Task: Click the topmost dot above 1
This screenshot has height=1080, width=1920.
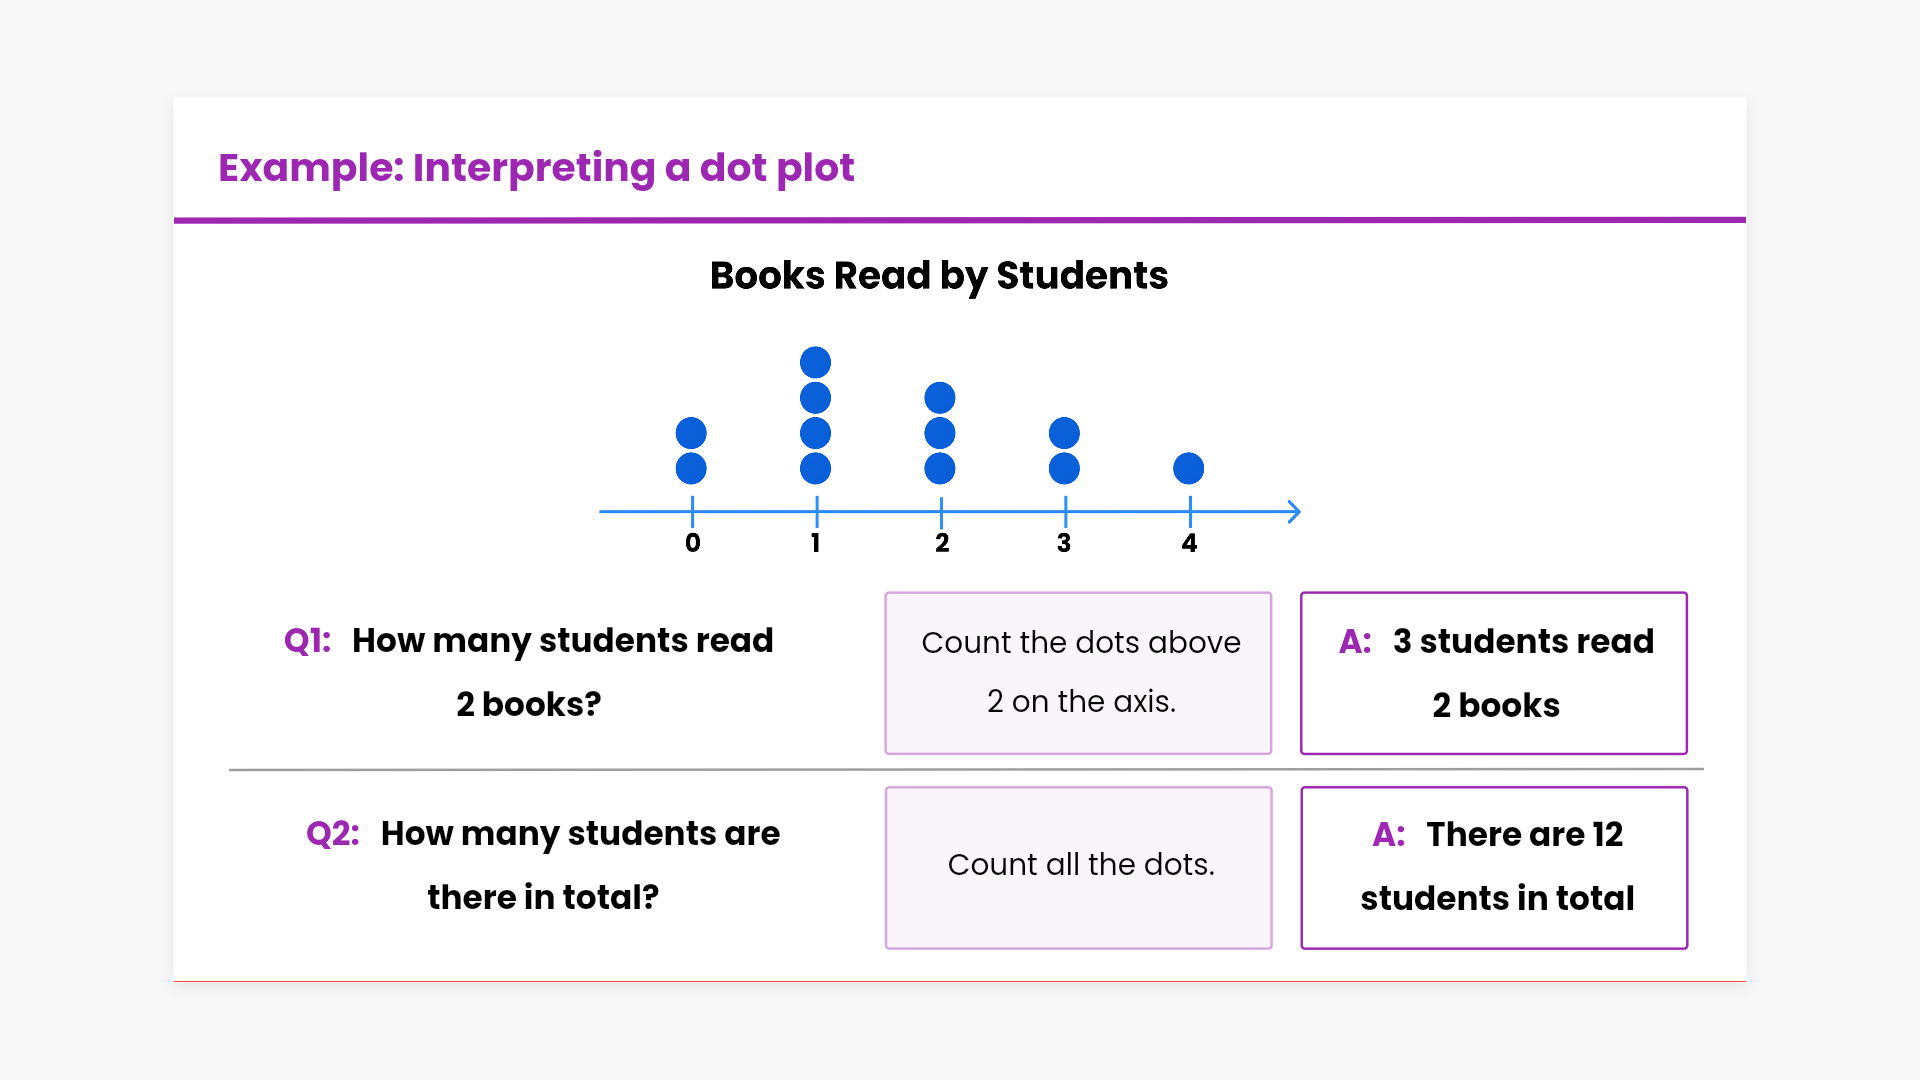Action: 815,362
